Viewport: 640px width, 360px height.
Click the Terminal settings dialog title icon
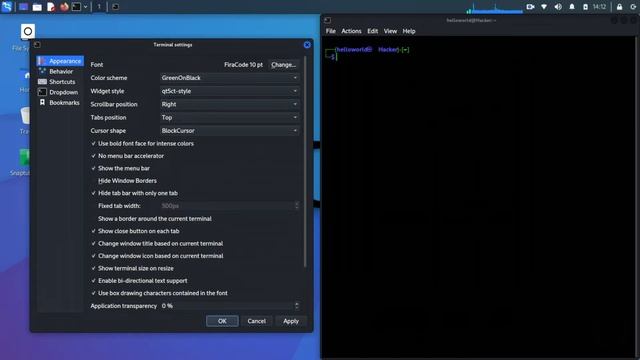pos(37,44)
